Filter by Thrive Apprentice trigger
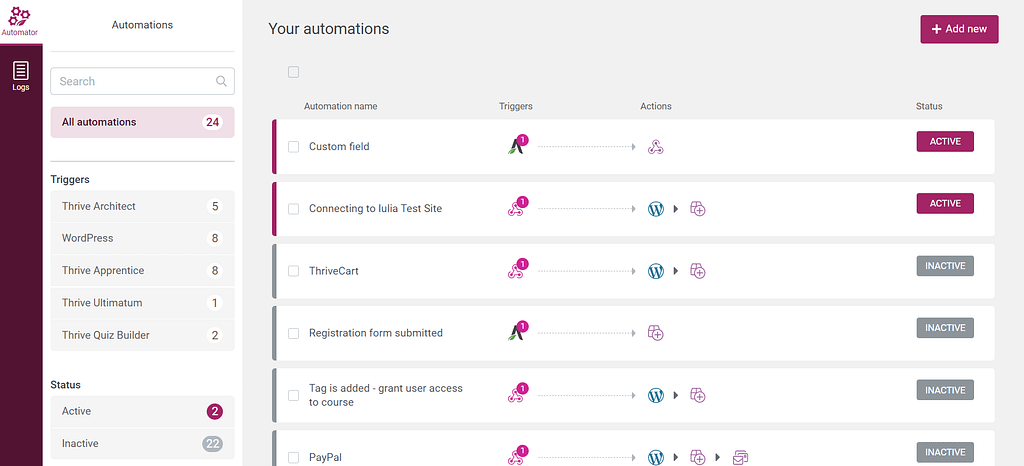Screen dimensions: 1024x466 (142, 271)
